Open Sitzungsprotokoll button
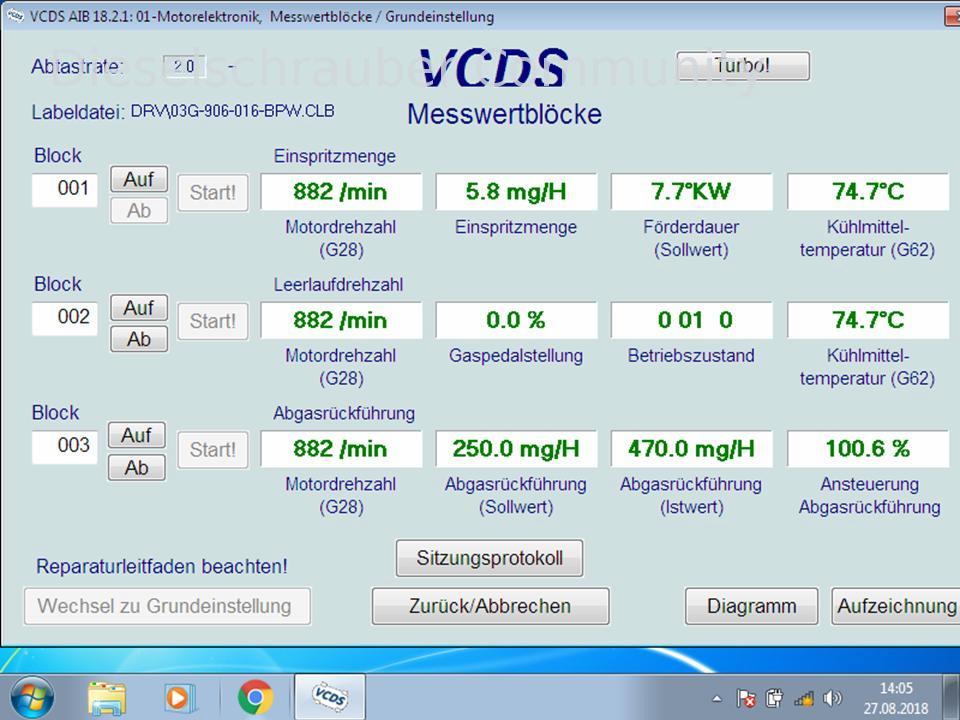 (490, 558)
